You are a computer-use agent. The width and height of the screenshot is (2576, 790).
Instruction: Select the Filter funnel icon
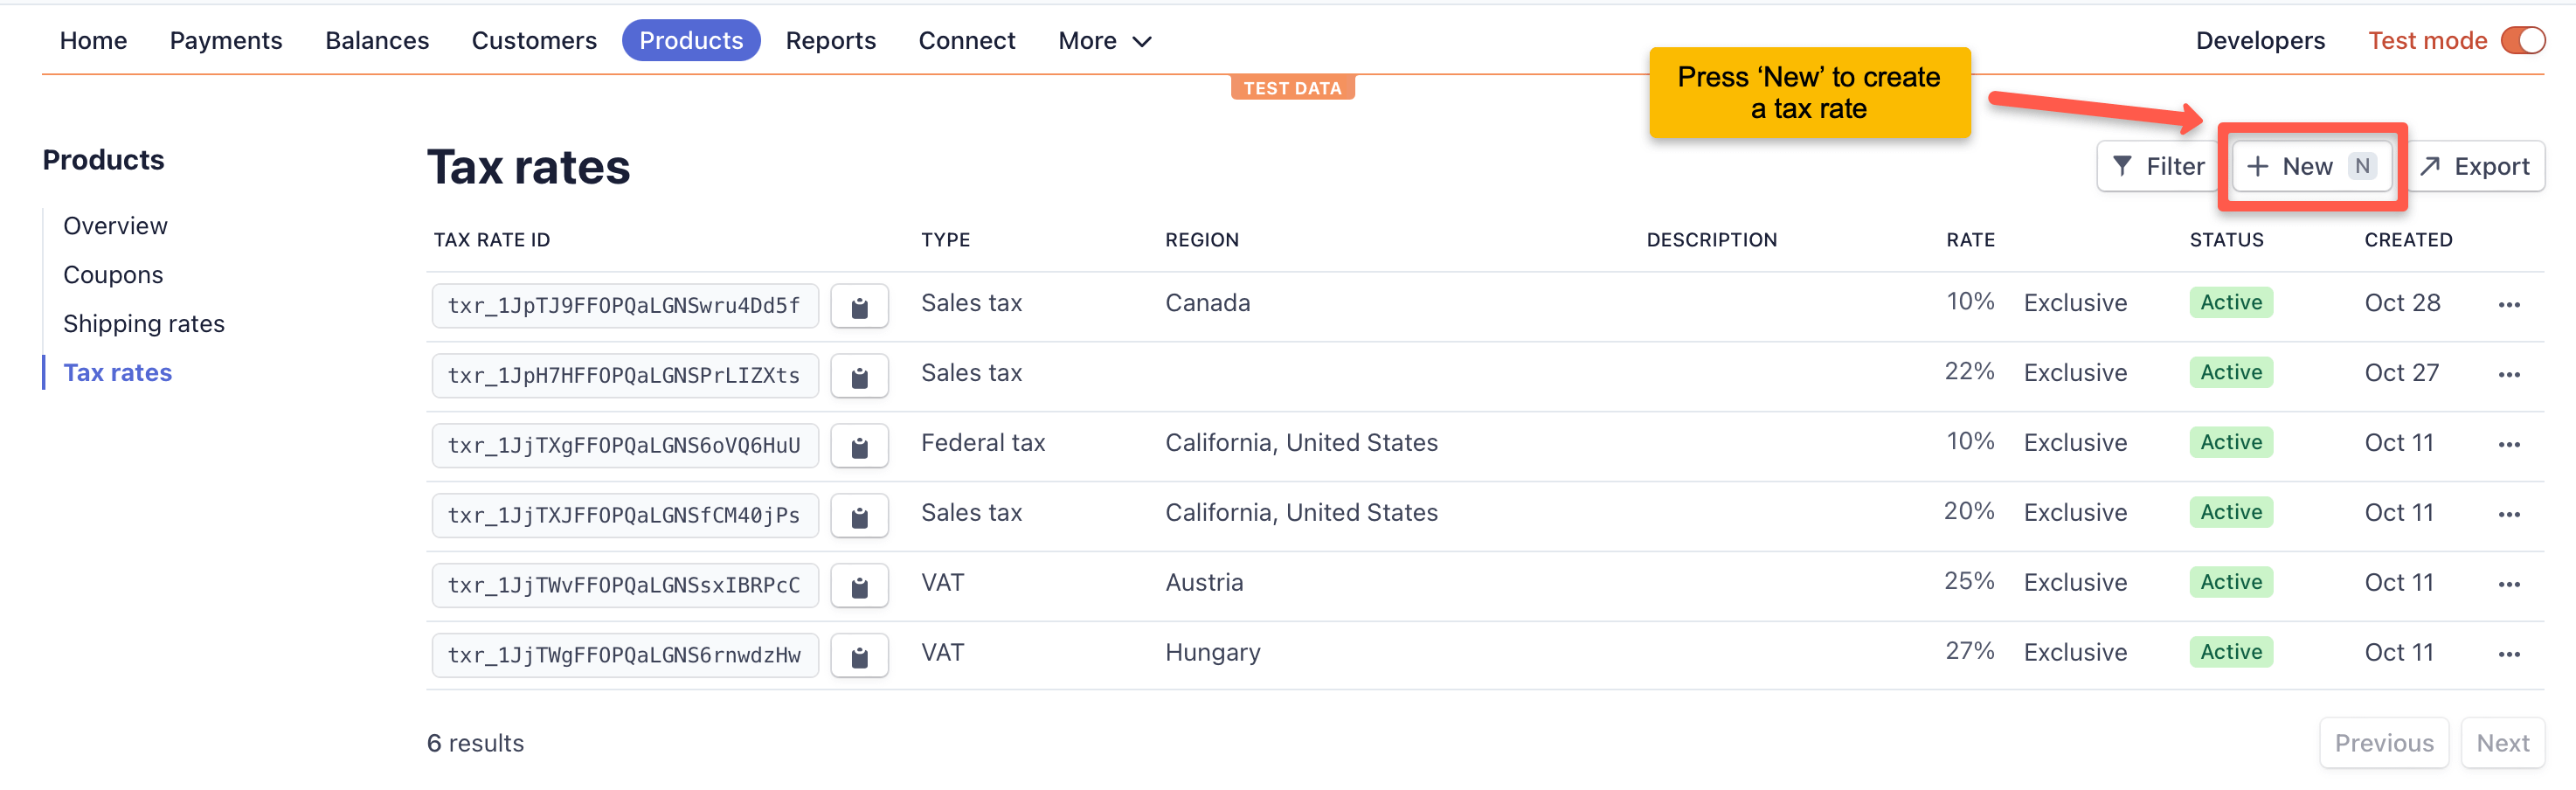pos(2124,166)
